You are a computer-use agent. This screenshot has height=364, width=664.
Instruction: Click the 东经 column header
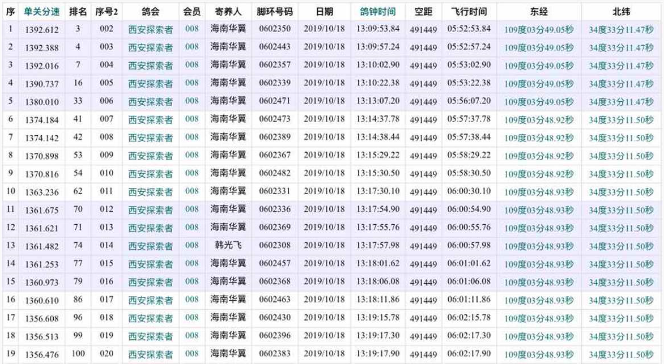539,12
